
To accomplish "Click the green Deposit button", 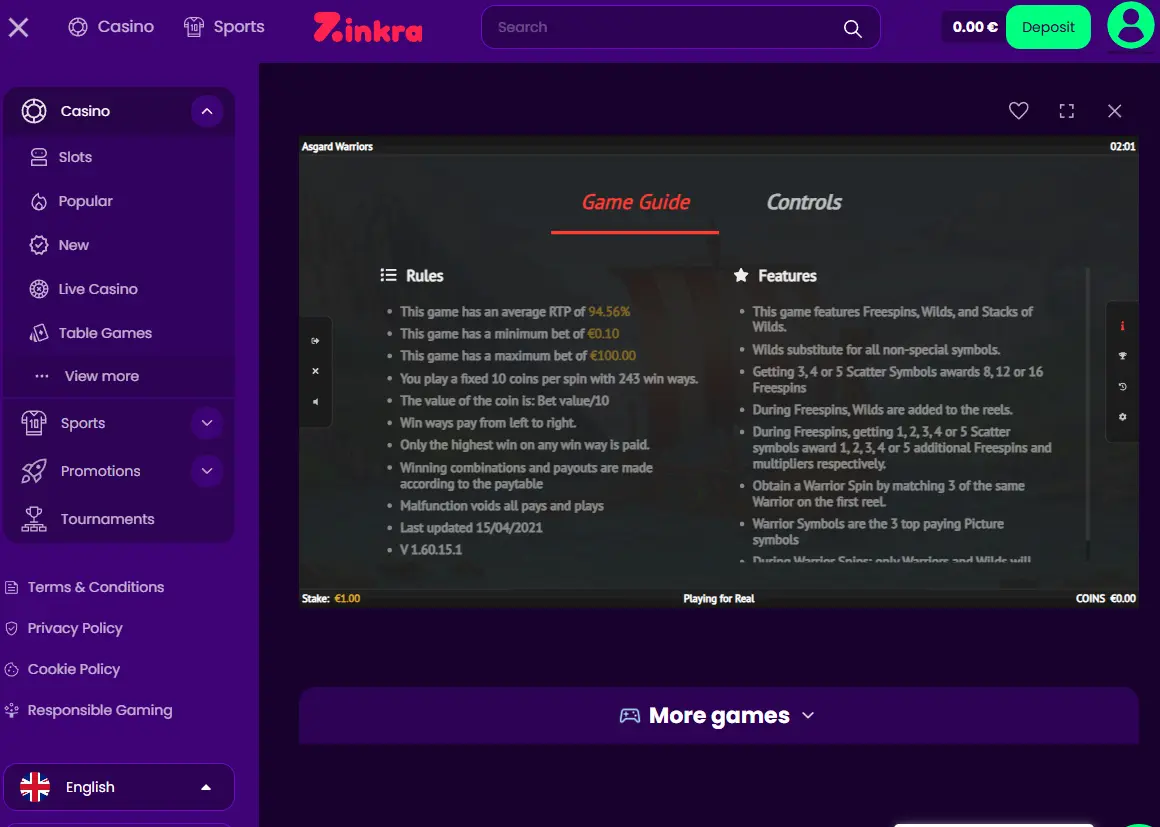I will pos(1048,27).
